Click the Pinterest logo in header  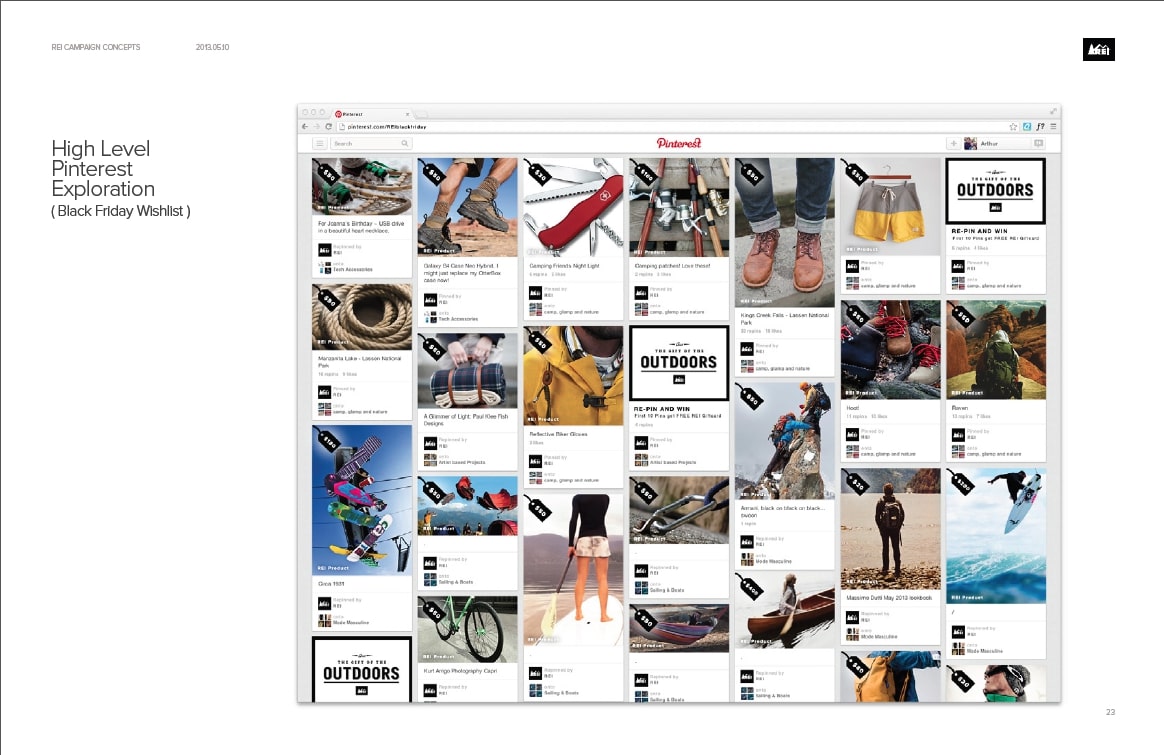pyautogui.click(x=679, y=143)
